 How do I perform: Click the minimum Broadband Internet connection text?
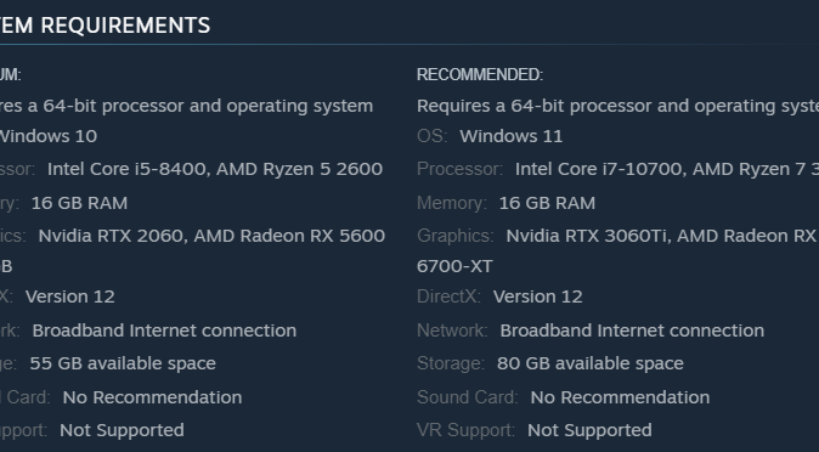pyautogui.click(x=164, y=330)
